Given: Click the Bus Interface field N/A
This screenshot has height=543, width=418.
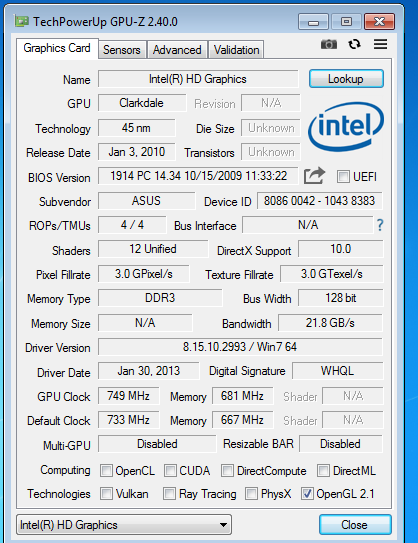Looking at the screenshot, I should pos(308,225).
